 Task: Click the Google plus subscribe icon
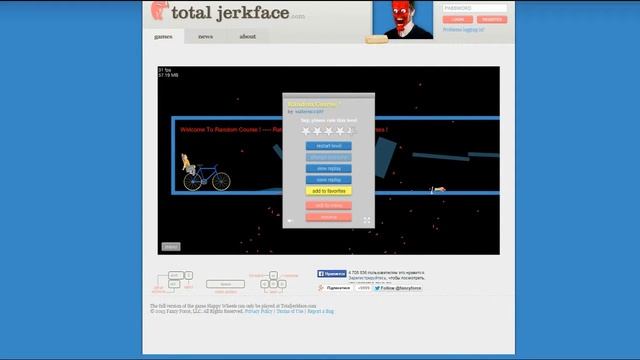(x=321, y=288)
